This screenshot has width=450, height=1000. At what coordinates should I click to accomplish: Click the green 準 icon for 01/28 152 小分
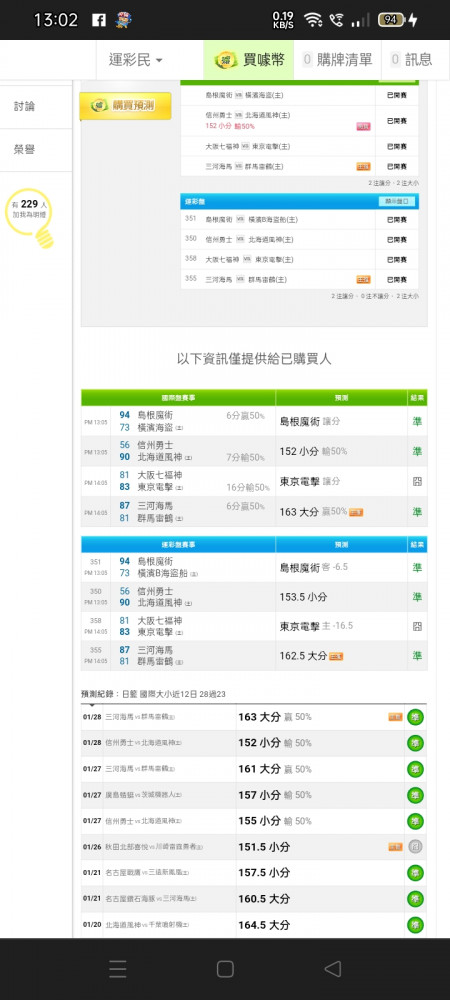(416, 743)
